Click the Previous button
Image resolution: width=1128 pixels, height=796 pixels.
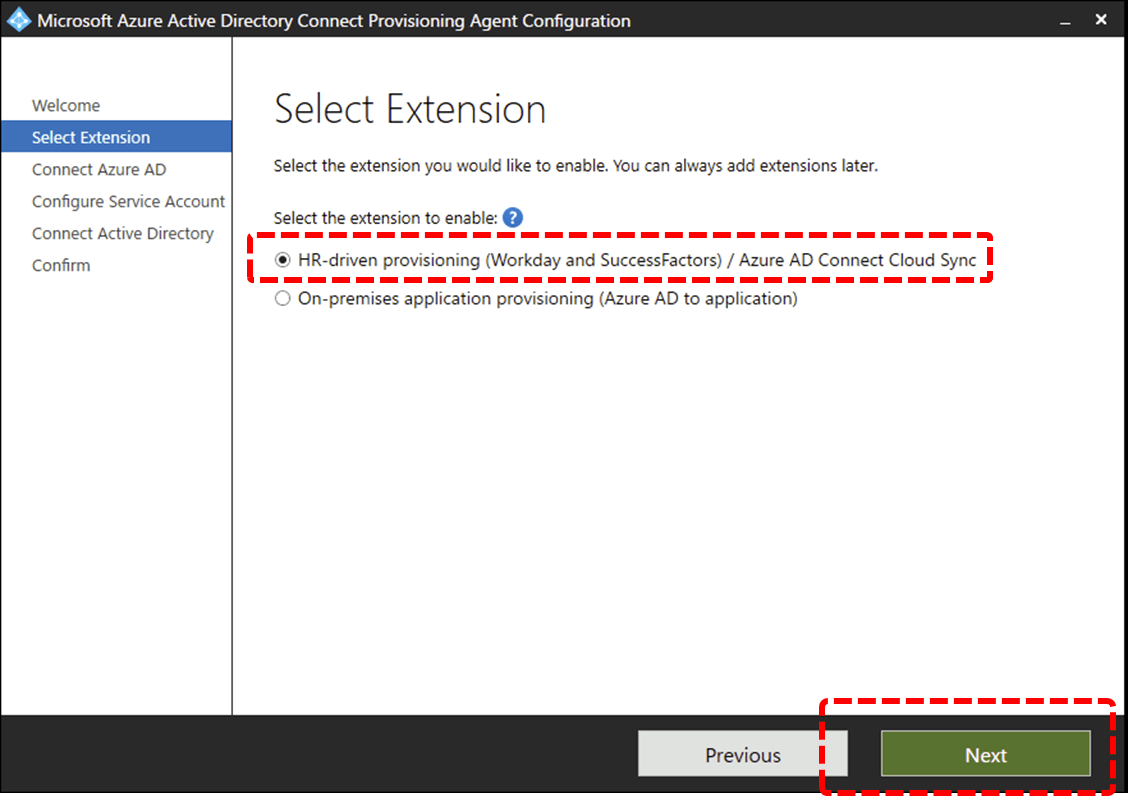pyautogui.click(x=742, y=754)
